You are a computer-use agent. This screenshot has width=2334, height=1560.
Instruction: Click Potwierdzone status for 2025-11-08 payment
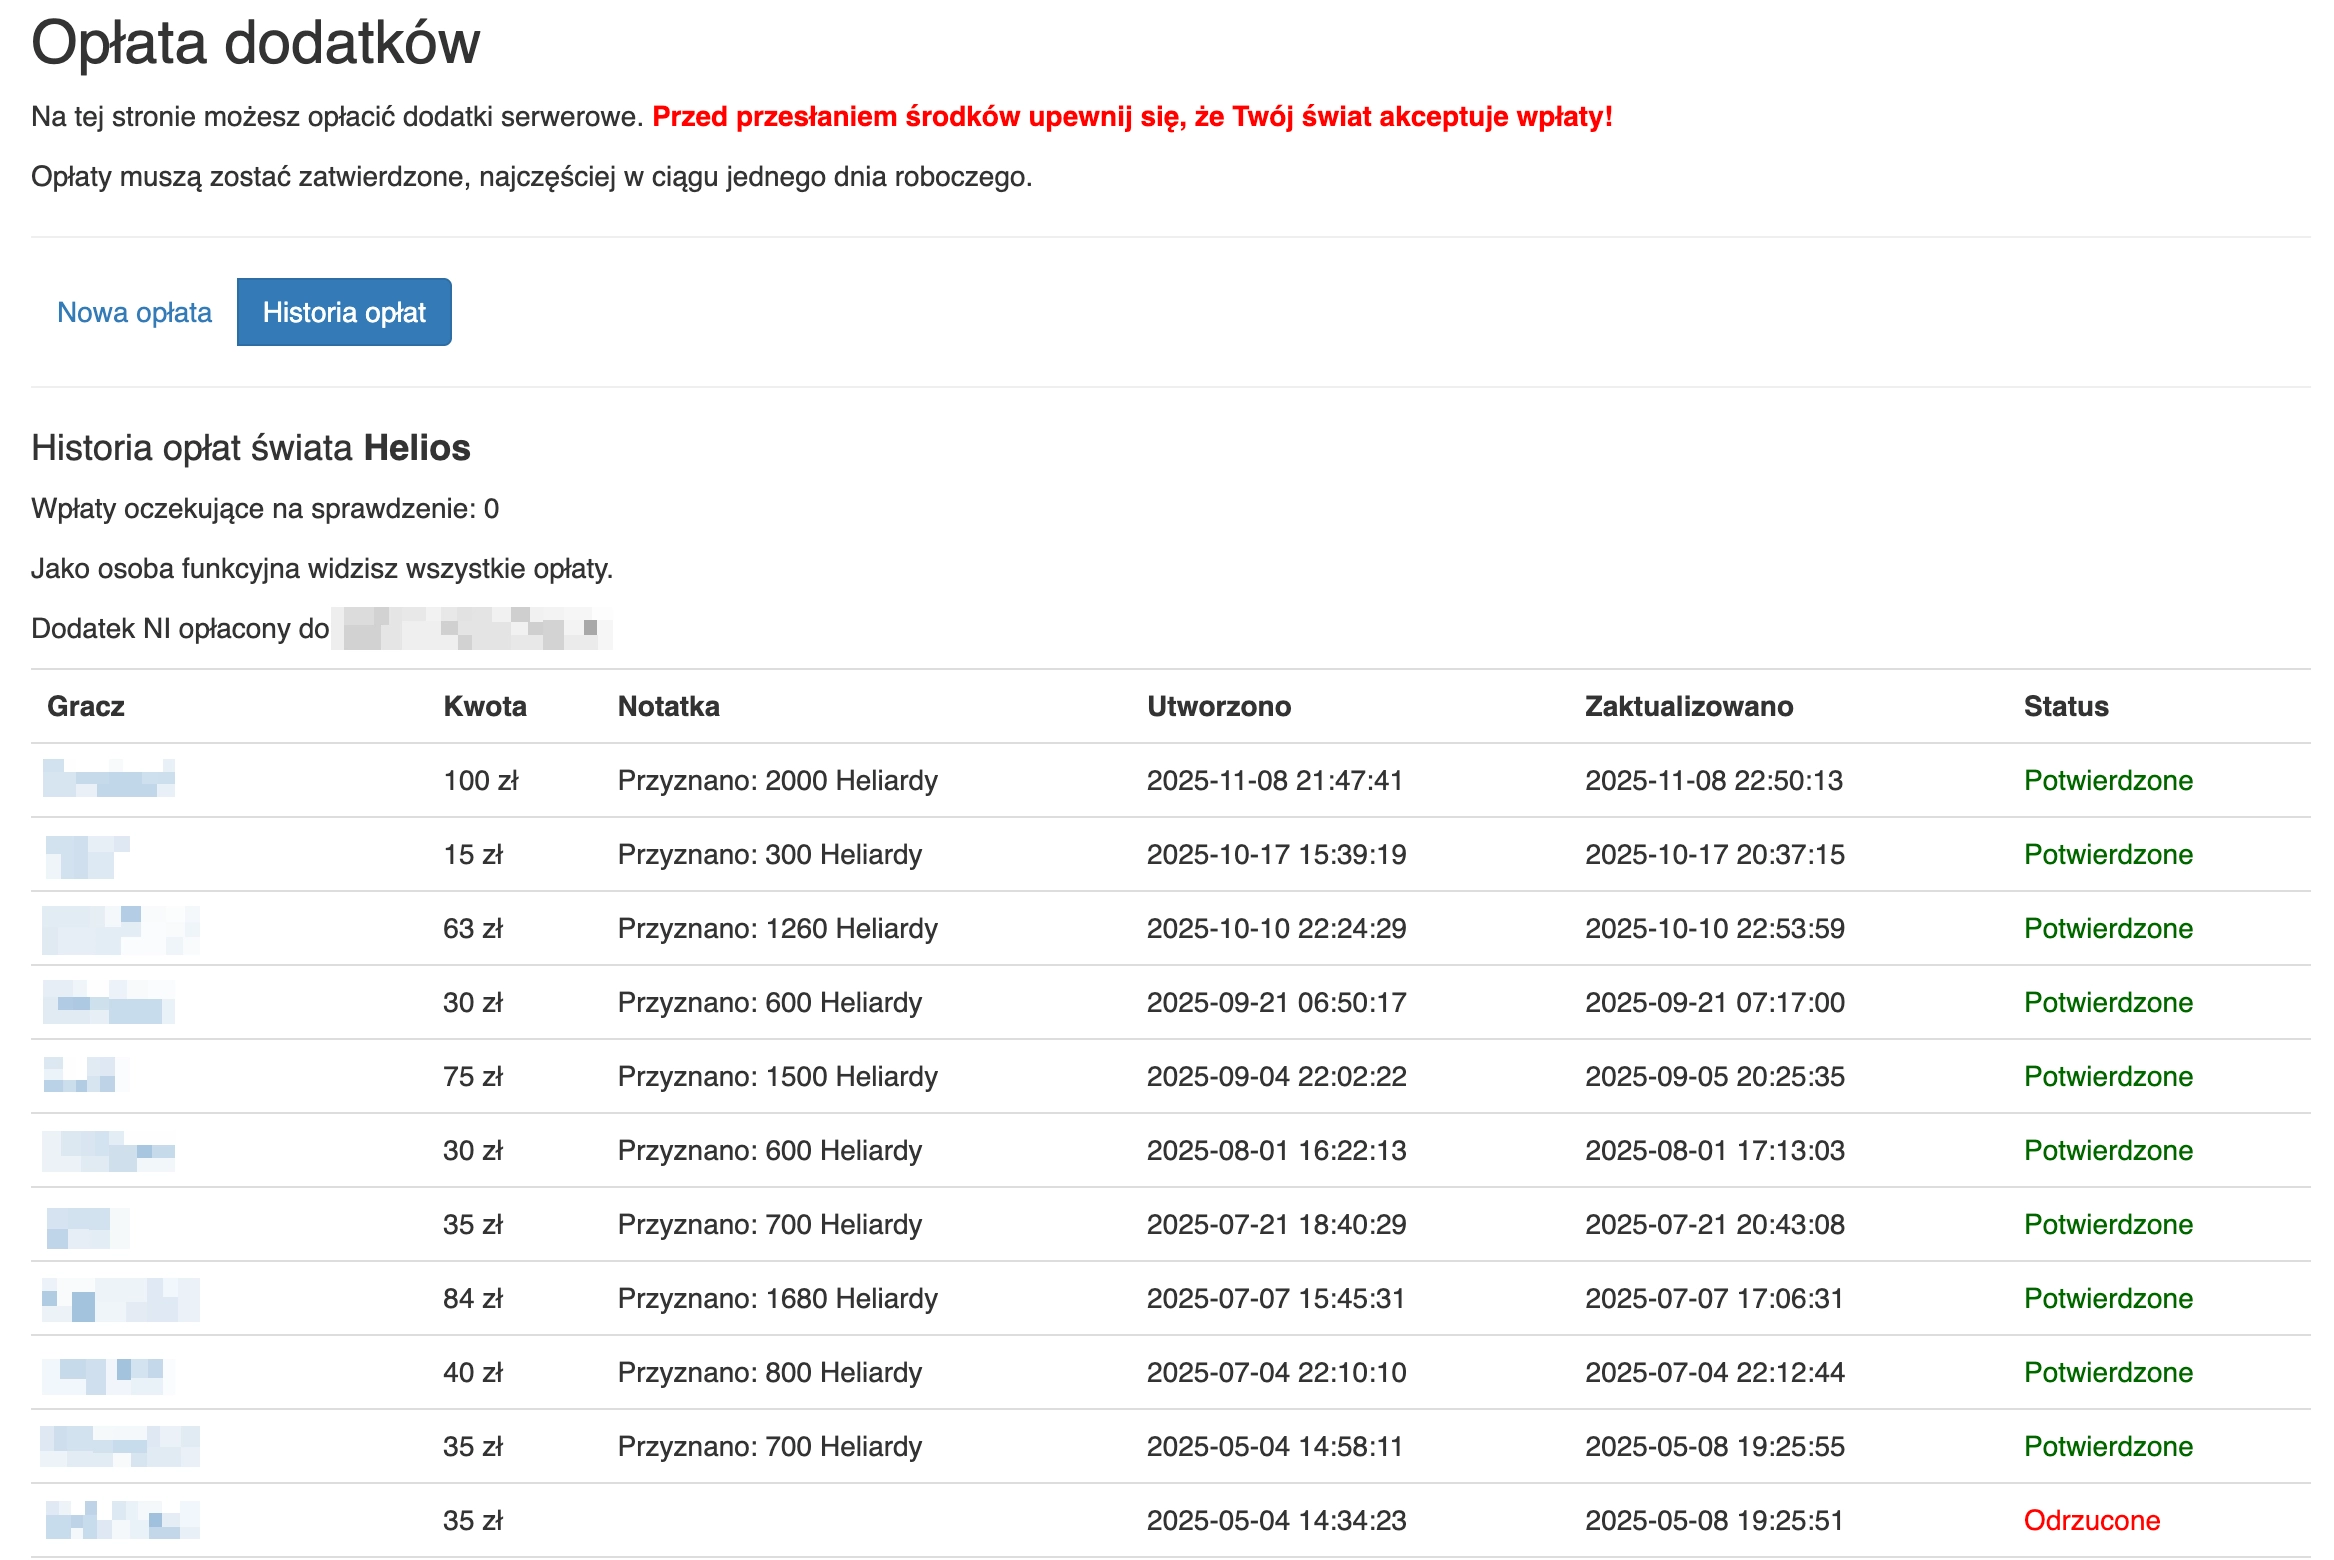pos(2107,781)
